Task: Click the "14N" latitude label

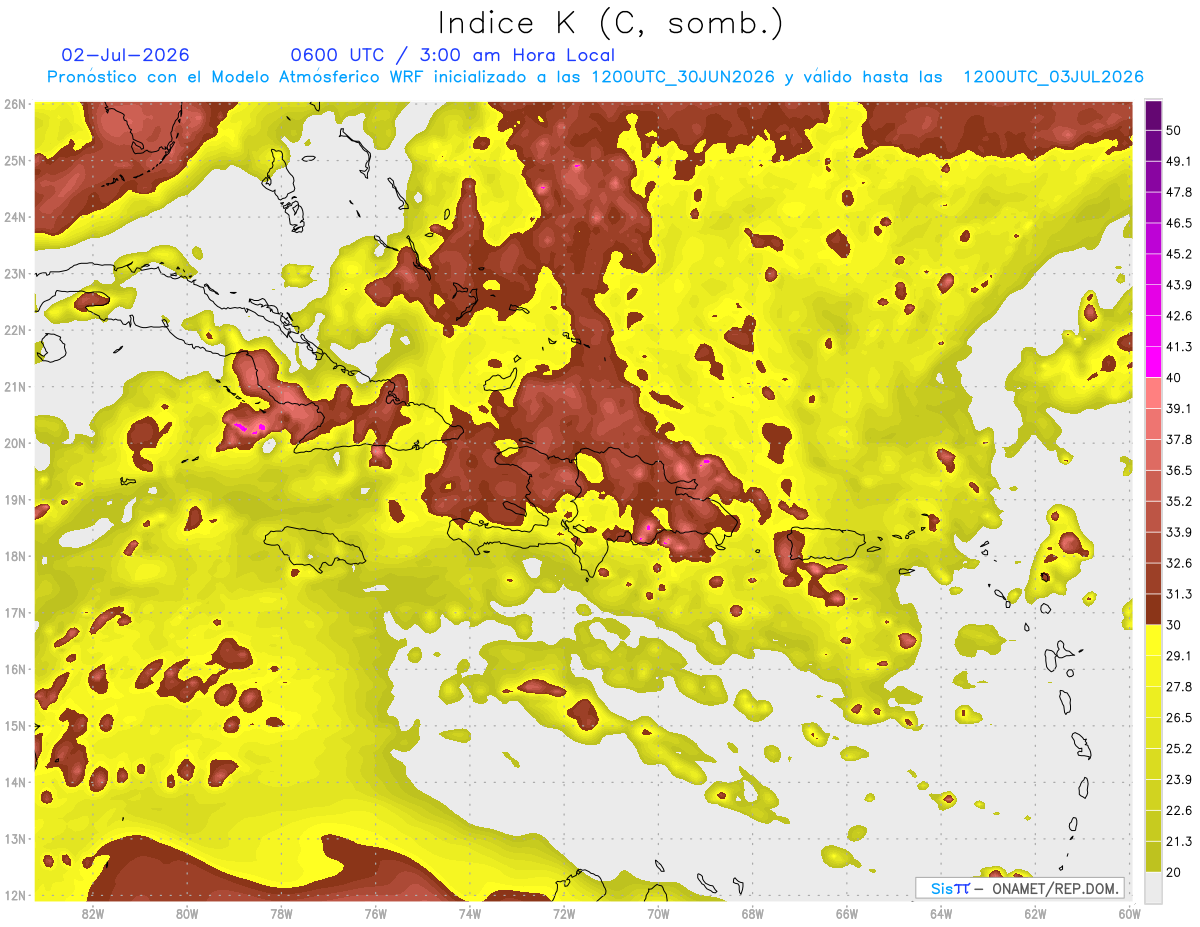Action: [x=15, y=782]
